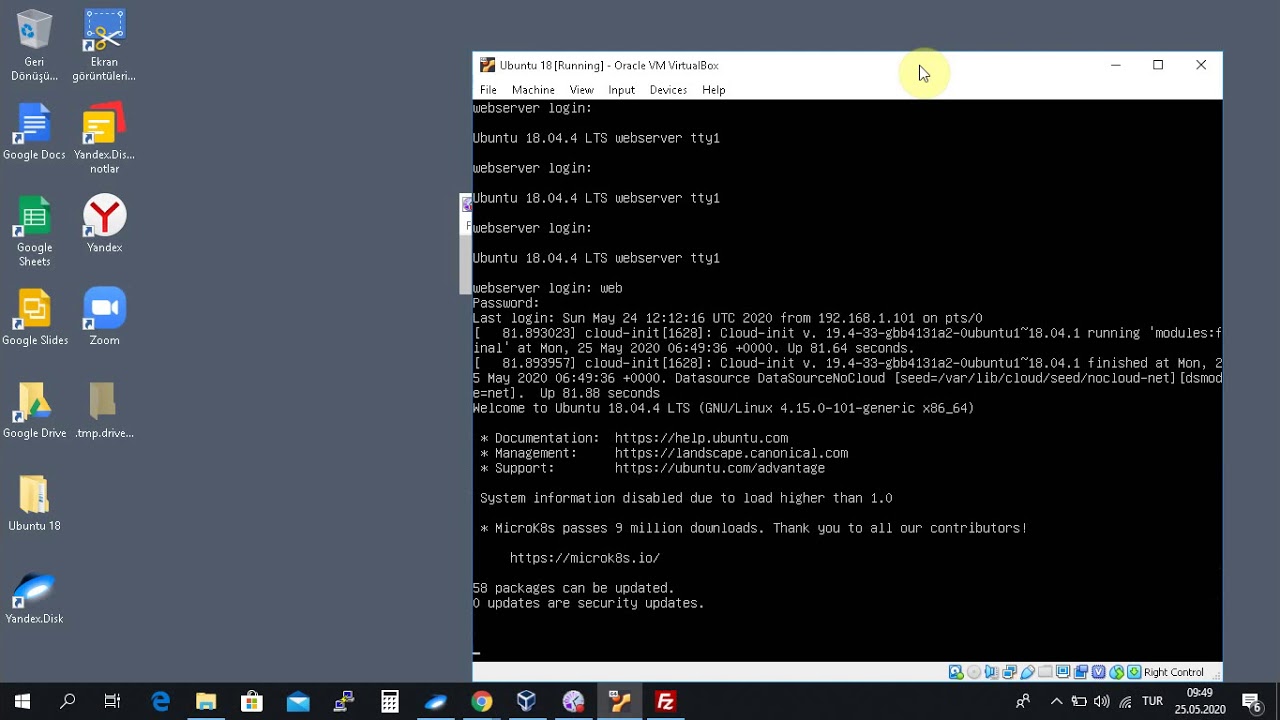Open FileZilla from taskbar
This screenshot has width=1280, height=720.
coord(666,702)
